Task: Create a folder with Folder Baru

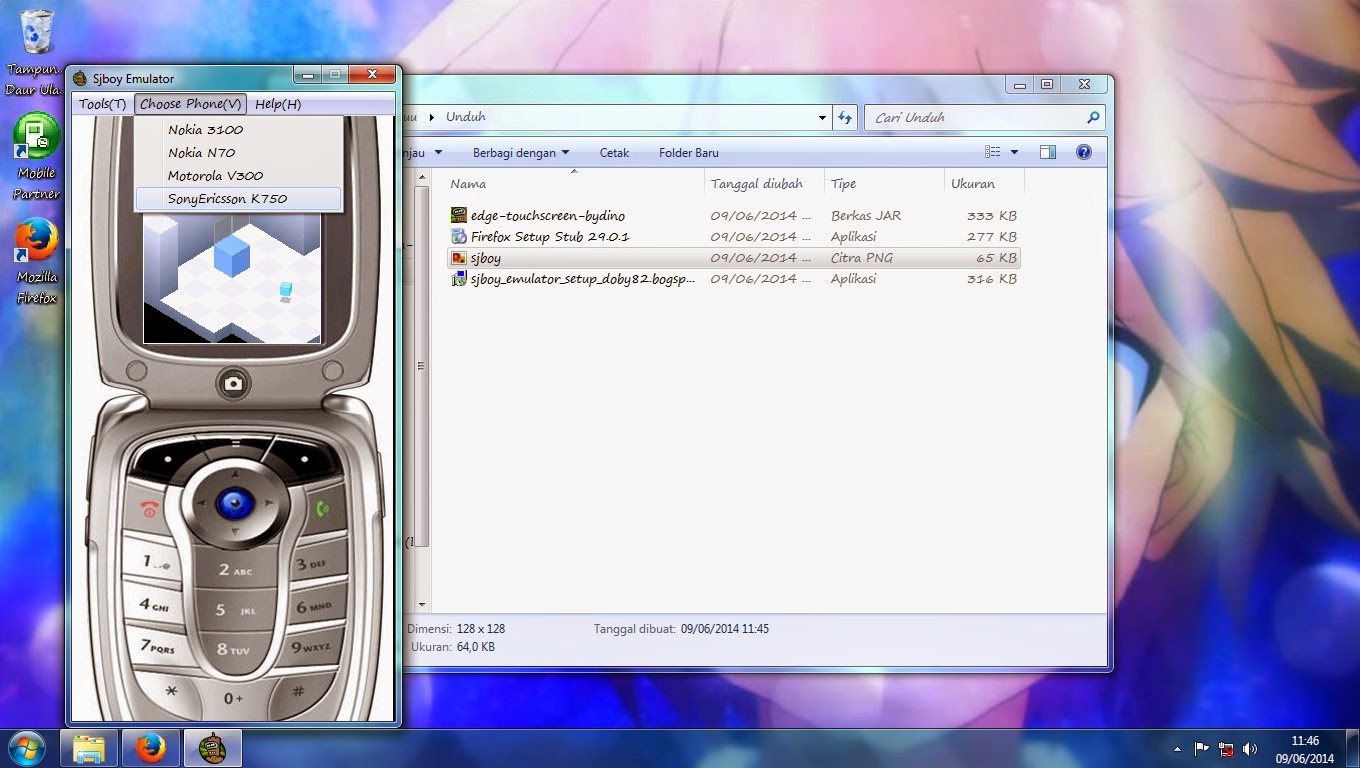Action: click(x=689, y=153)
